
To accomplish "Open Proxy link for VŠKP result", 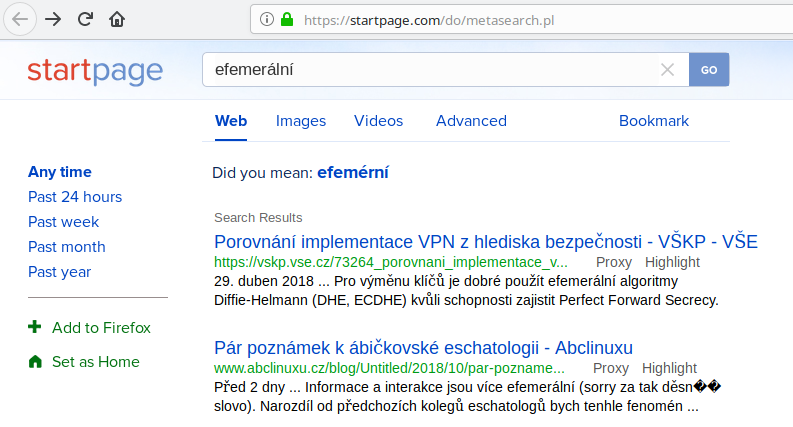I will (613, 262).
